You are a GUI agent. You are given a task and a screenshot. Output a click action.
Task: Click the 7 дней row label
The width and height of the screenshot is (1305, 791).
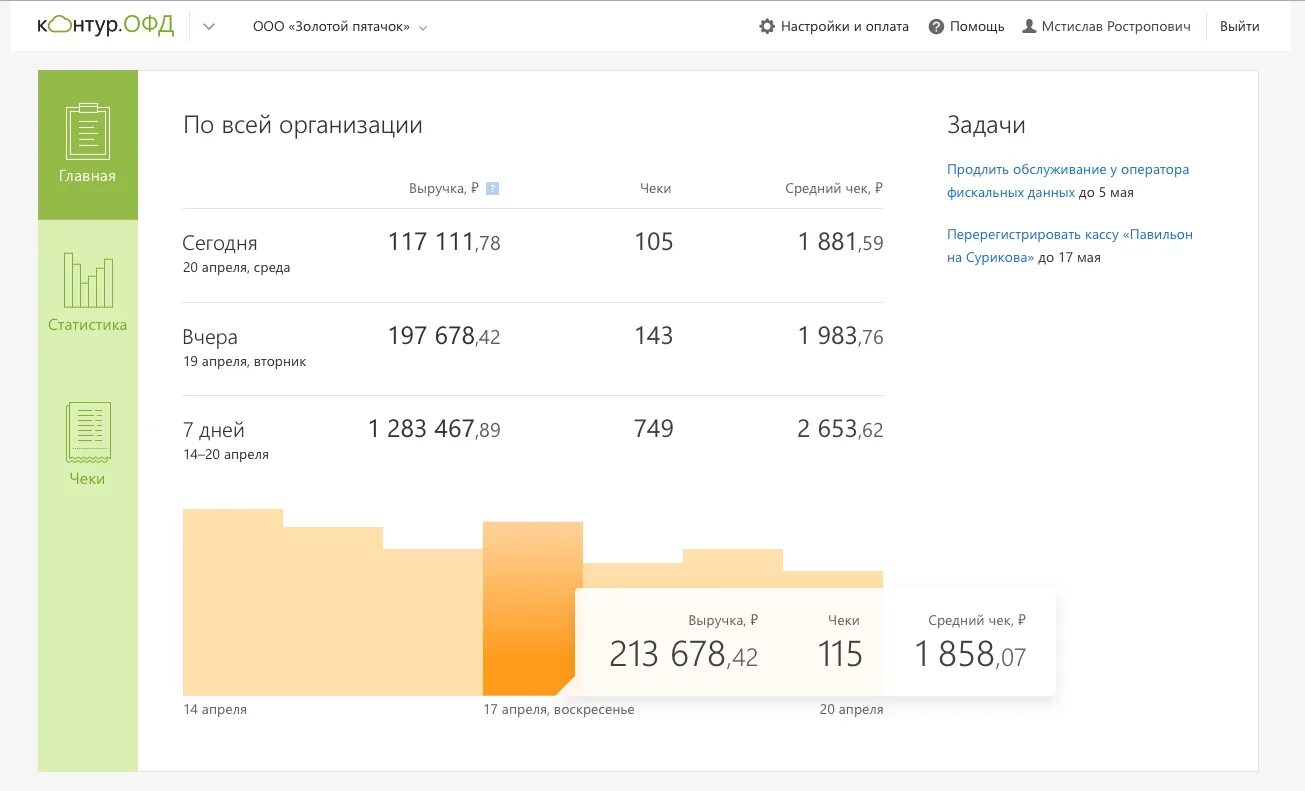click(214, 430)
